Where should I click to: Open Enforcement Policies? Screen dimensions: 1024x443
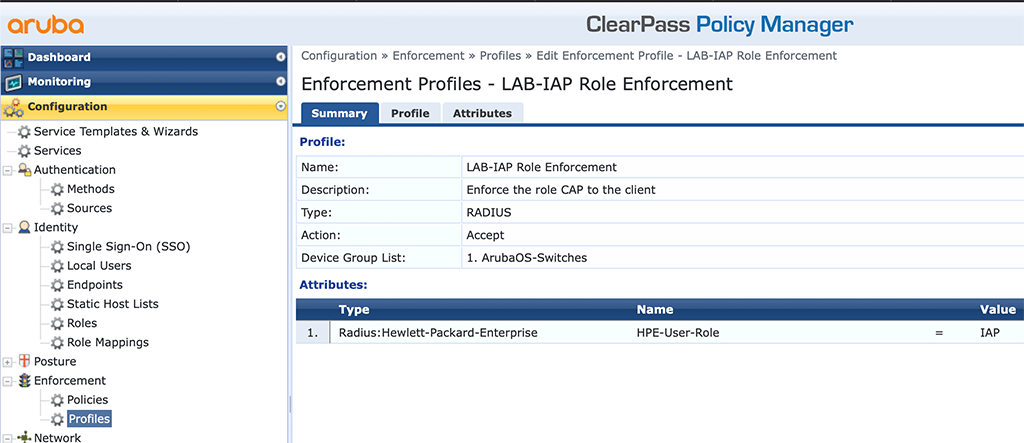click(88, 399)
